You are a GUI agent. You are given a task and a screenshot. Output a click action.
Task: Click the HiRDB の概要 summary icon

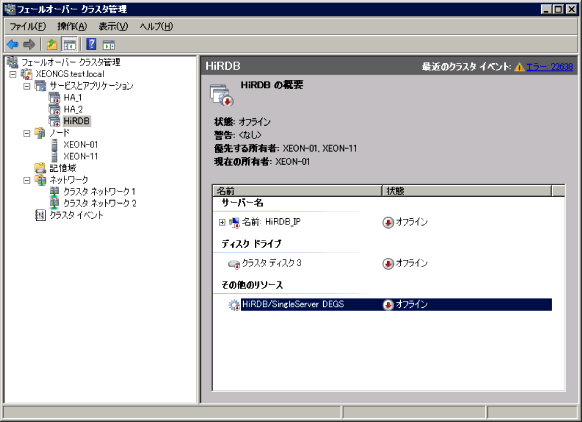pos(222,95)
